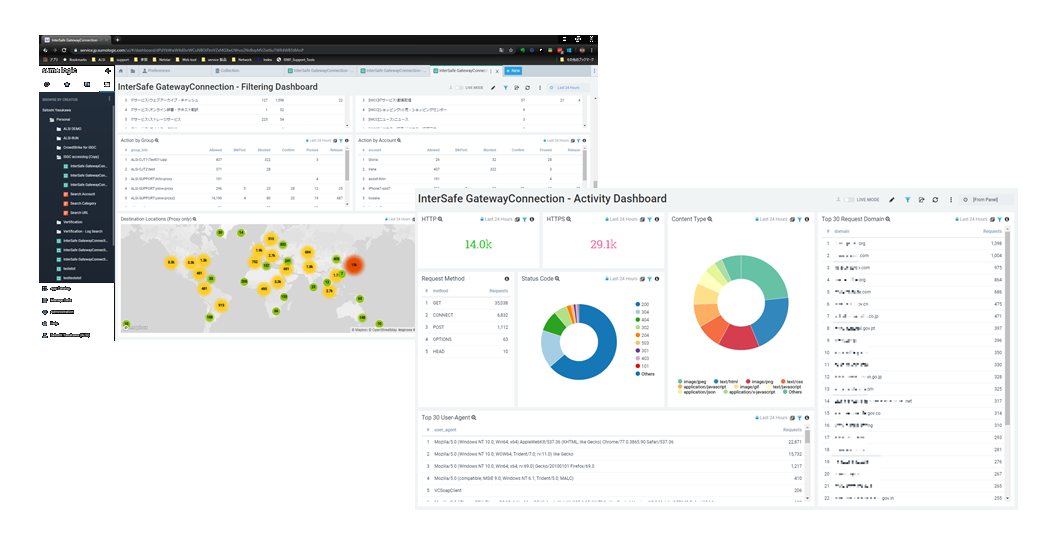The image size is (1057, 559).
Task: Click the blue New tab button
Action: pos(513,71)
